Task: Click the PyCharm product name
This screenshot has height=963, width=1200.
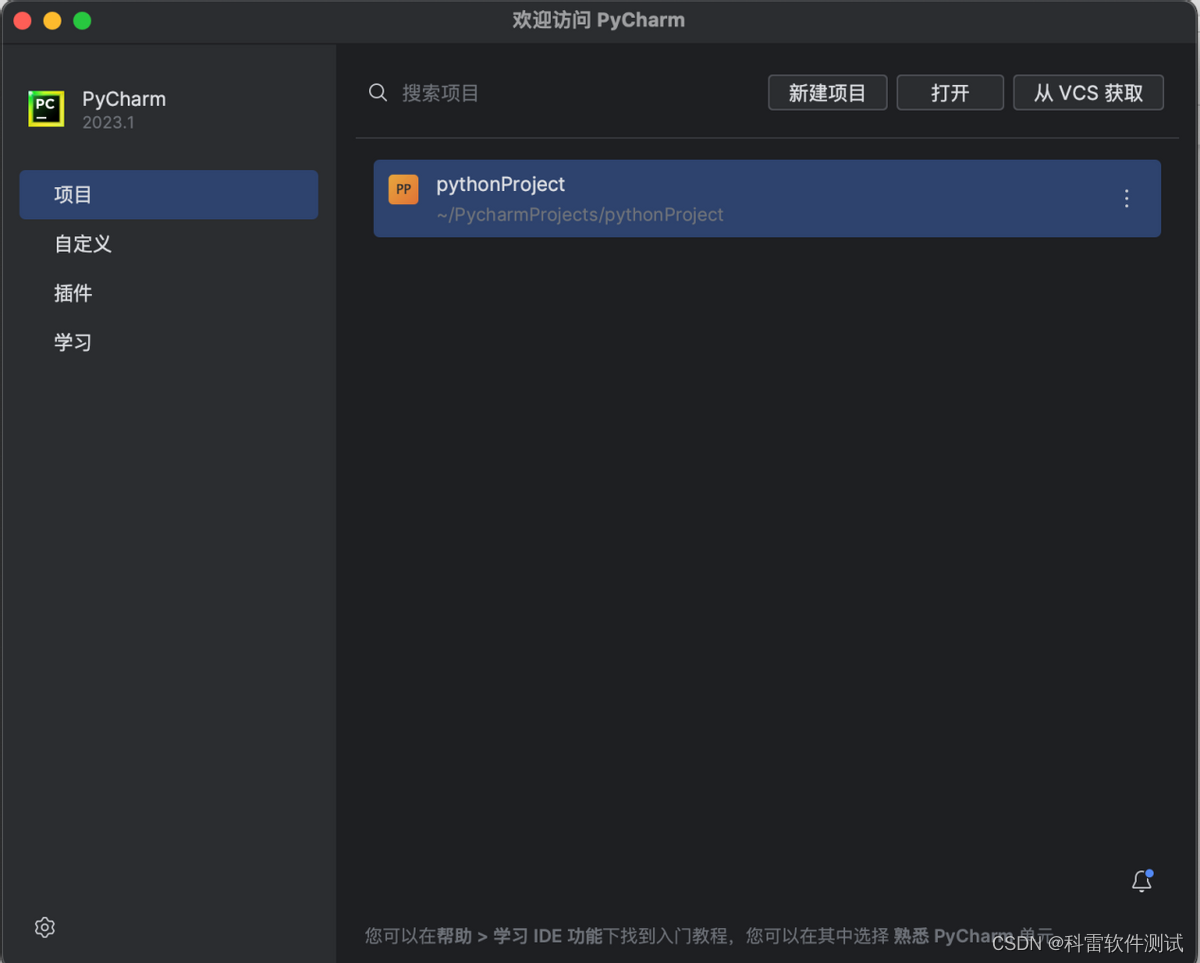Action: point(124,99)
